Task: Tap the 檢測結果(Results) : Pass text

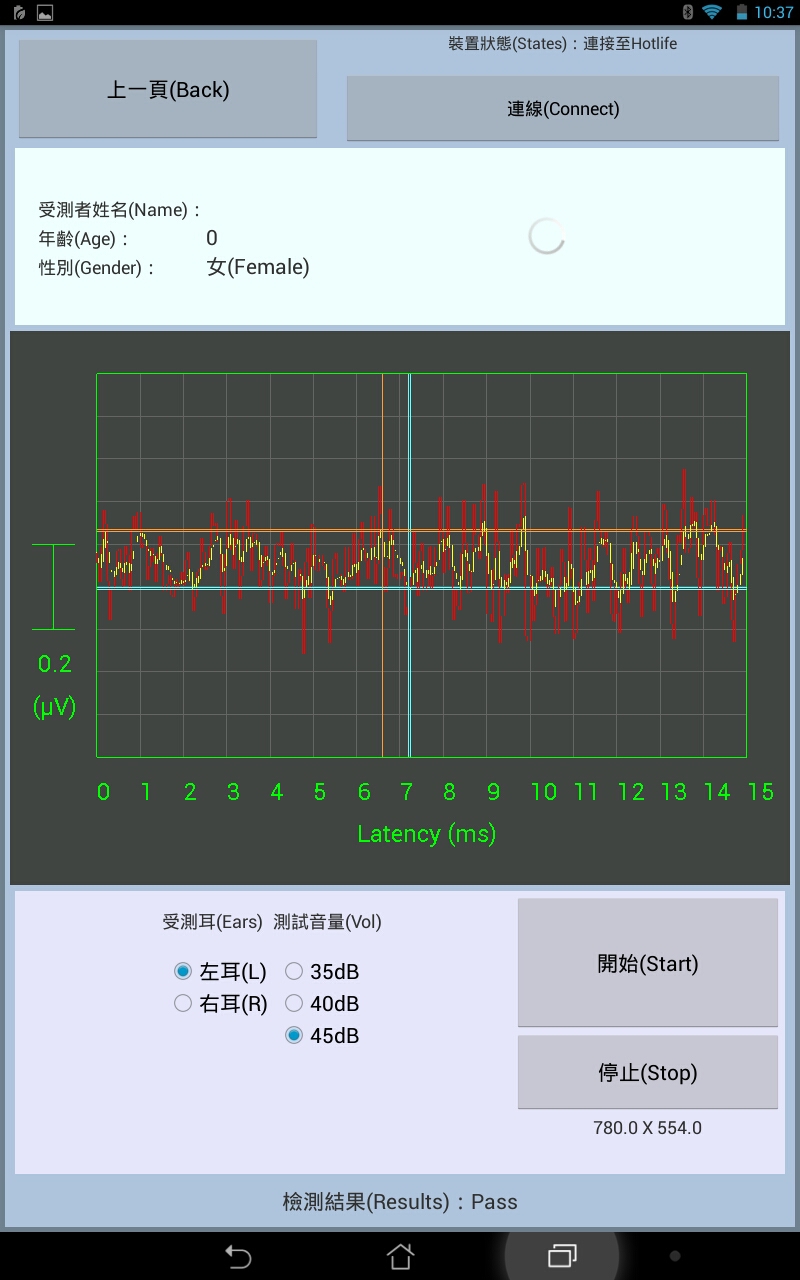Action: tap(400, 1202)
